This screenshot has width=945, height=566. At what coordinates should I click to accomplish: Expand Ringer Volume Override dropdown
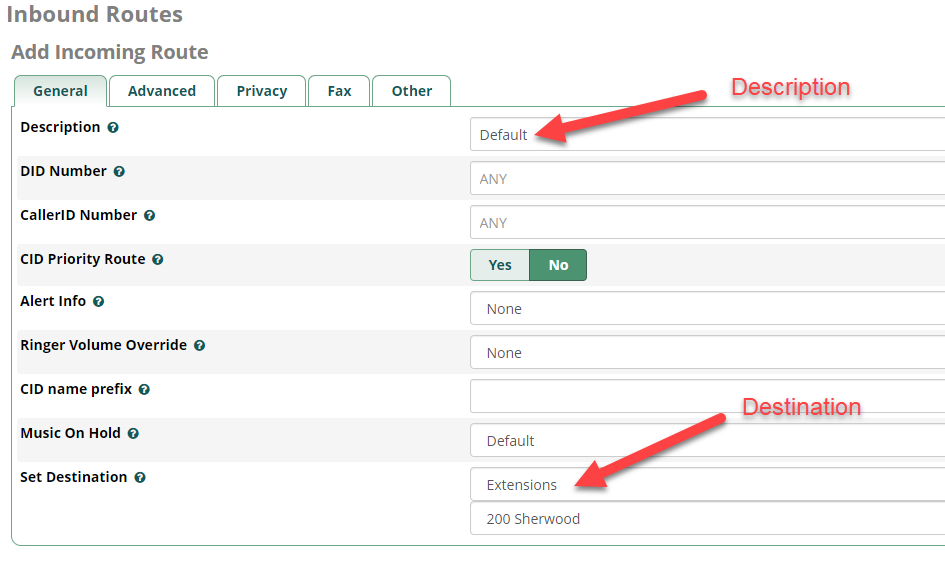pyautogui.click(x=708, y=353)
